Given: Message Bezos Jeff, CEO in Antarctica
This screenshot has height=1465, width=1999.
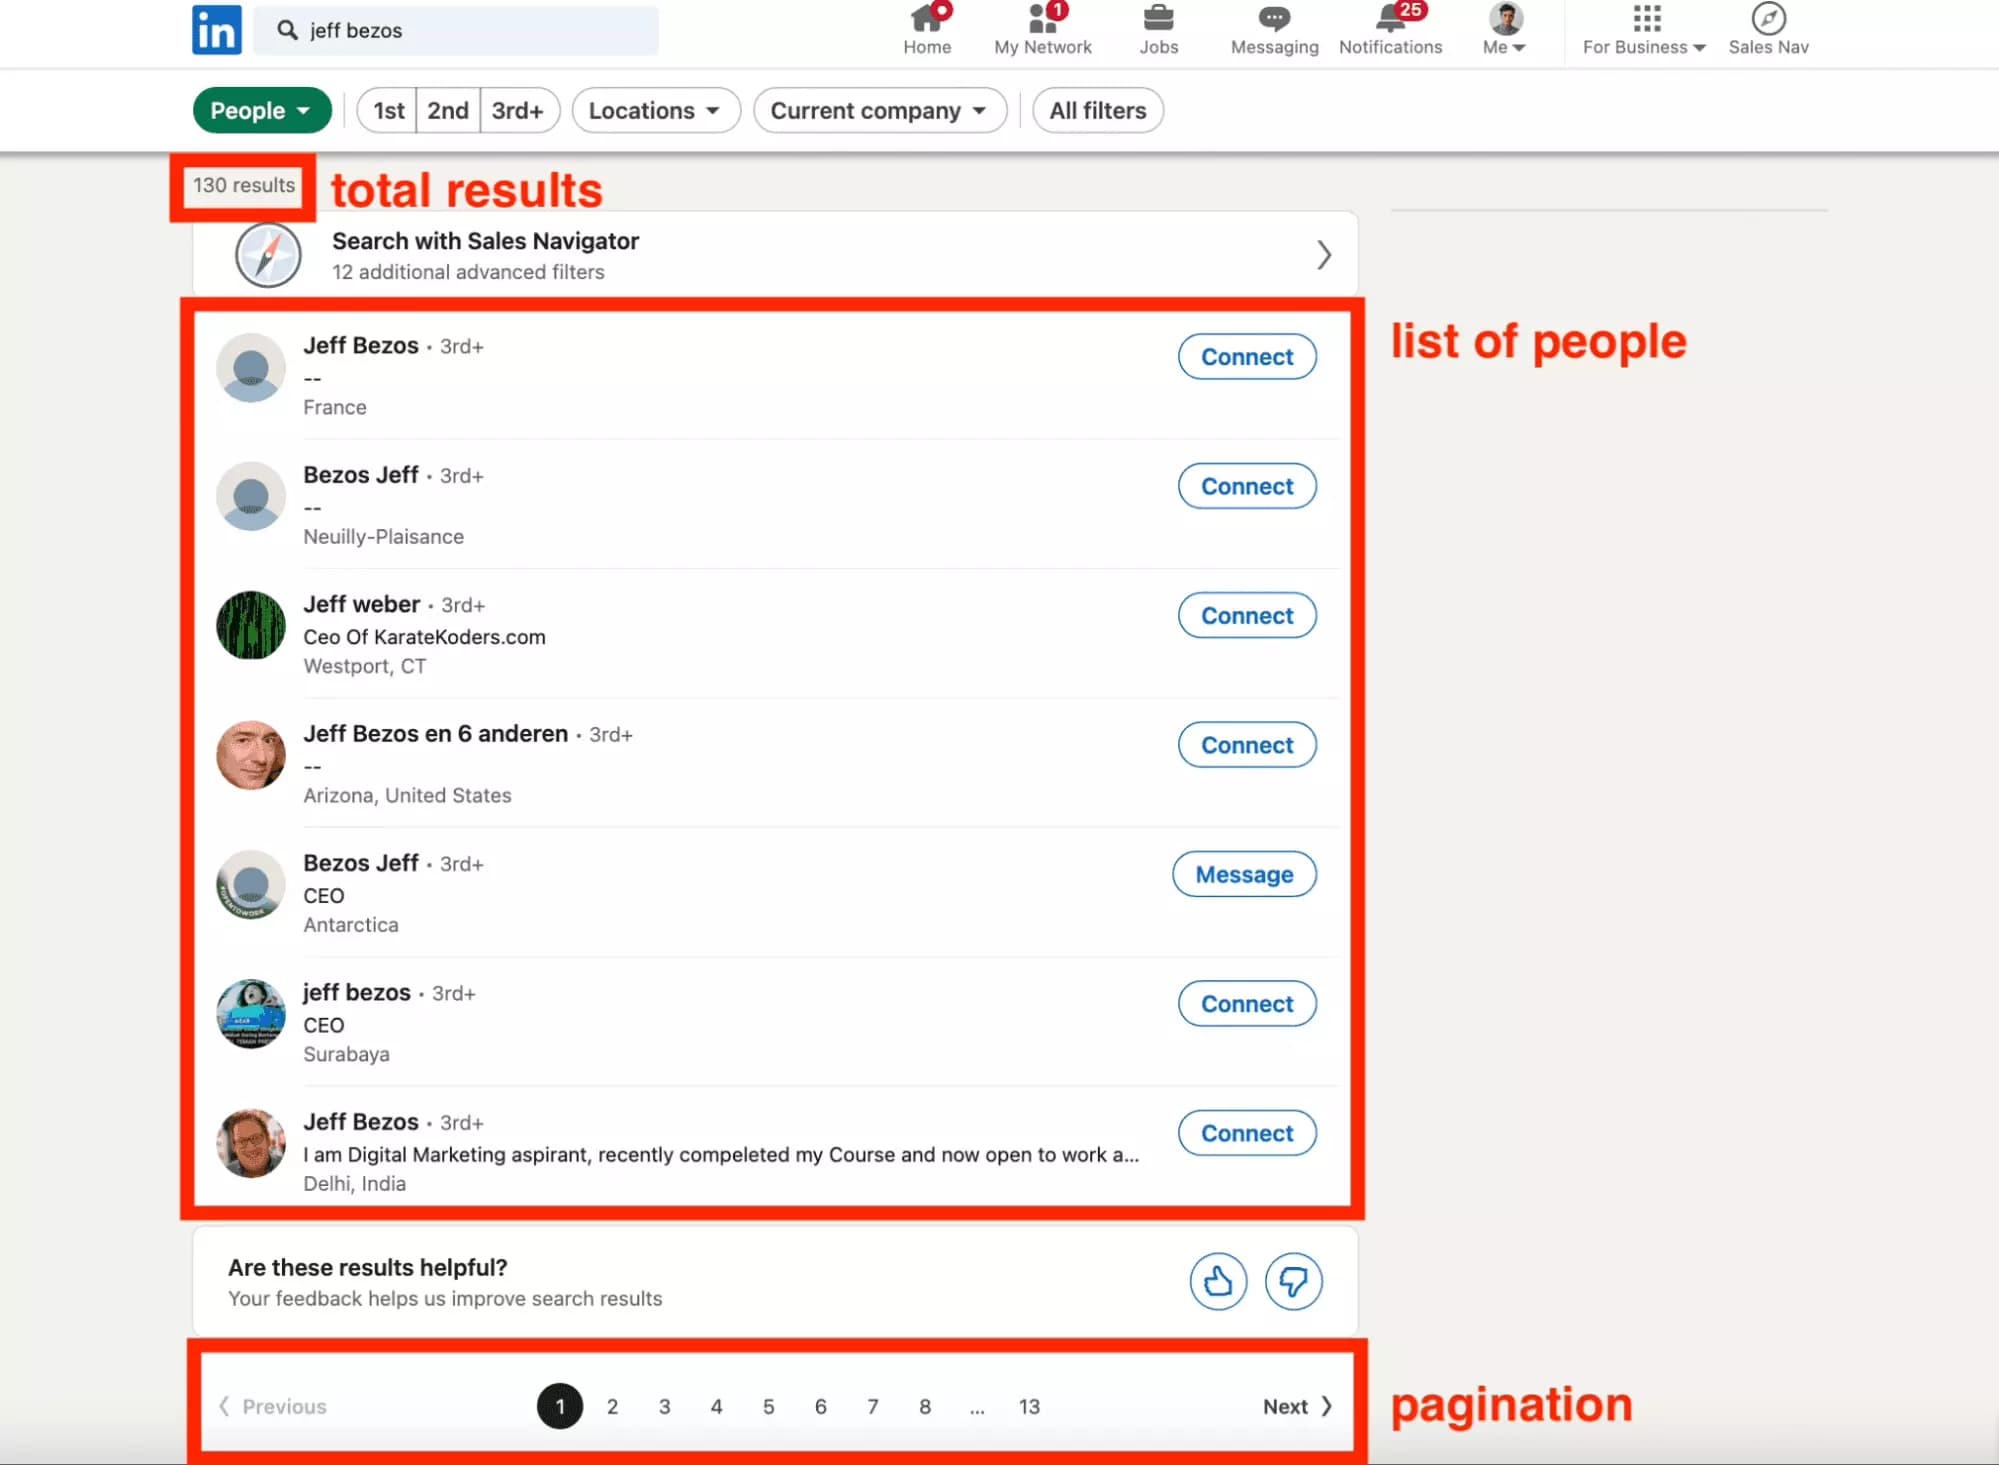Looking at the screenshot, I should (x=1243, y=874).
